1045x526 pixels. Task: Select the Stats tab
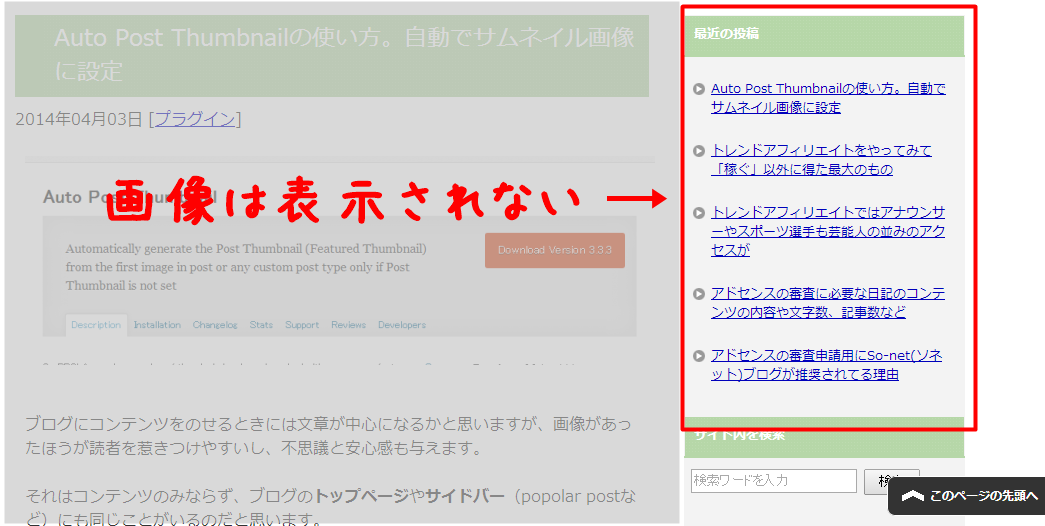(261, 325)
